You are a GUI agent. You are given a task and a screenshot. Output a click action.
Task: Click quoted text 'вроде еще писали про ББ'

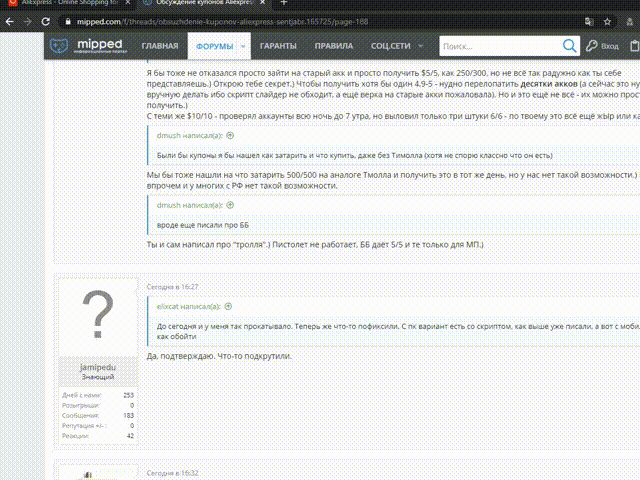coord(203,225)
